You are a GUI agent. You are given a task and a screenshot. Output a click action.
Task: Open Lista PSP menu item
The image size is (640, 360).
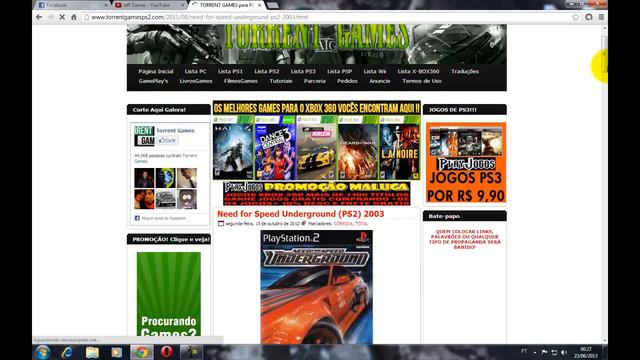(x=339, y=71)
